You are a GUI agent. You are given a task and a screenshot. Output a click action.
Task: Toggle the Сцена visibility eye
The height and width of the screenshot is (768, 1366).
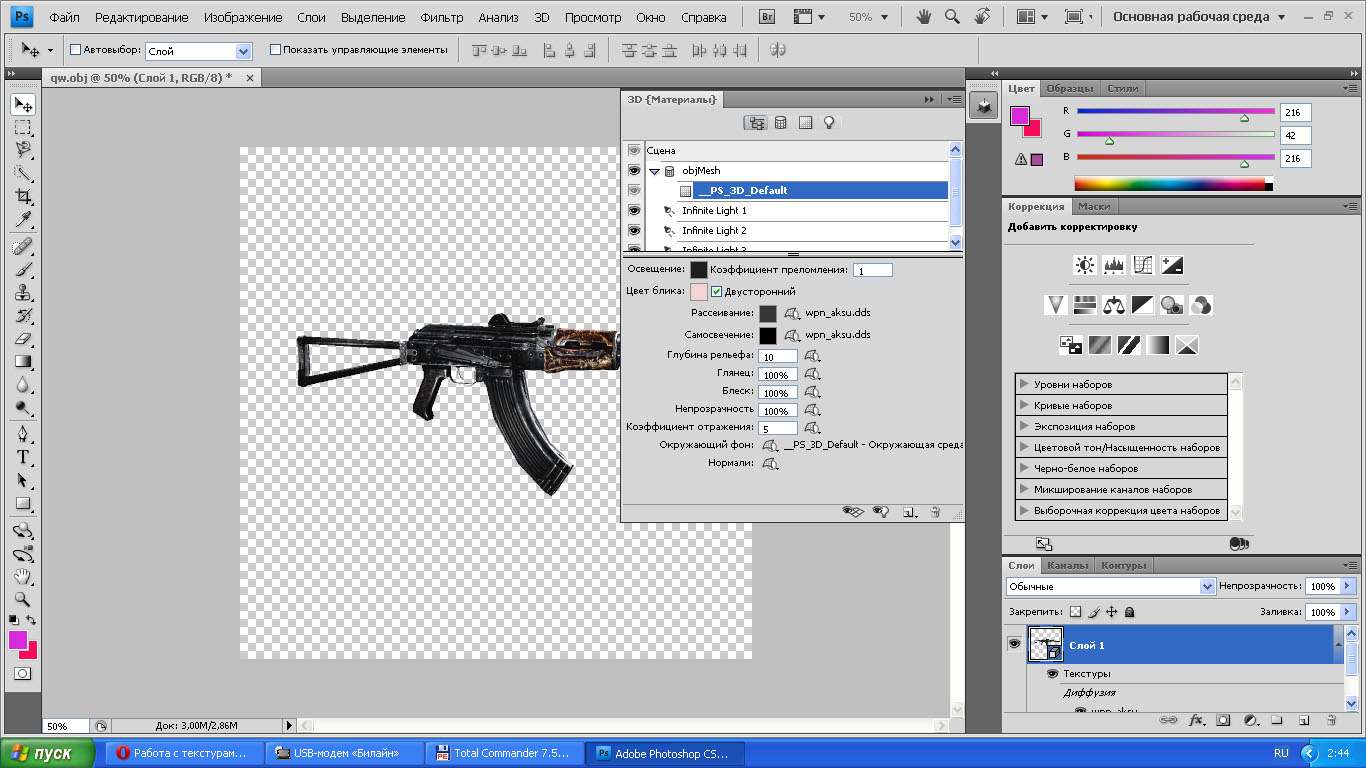[x=633, y=150]
